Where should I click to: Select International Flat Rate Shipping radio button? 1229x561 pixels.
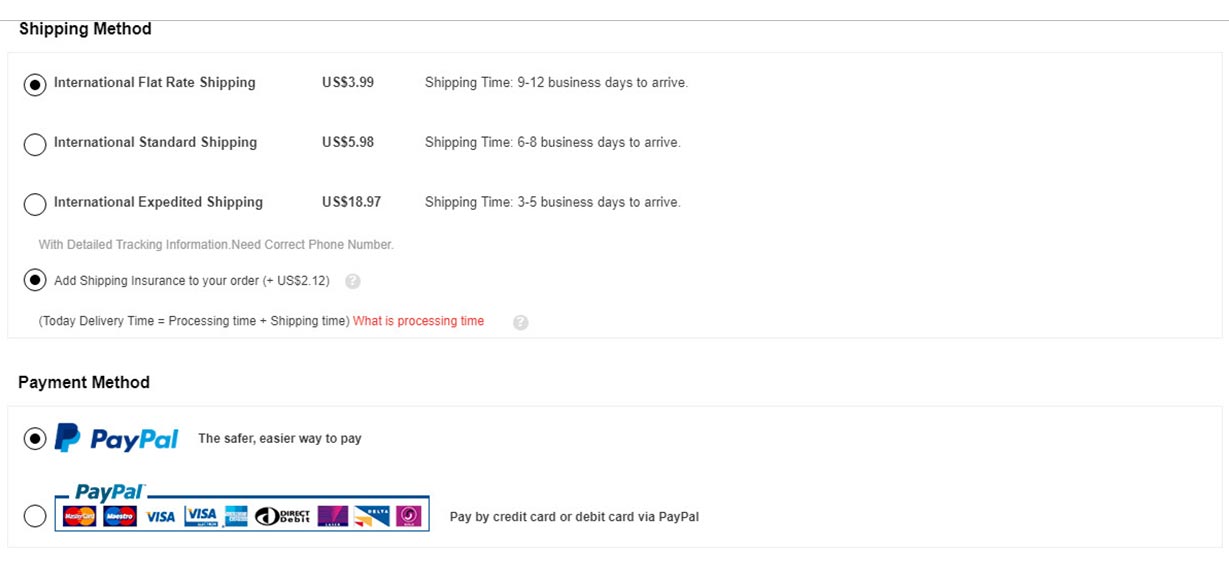click(35, 85)
